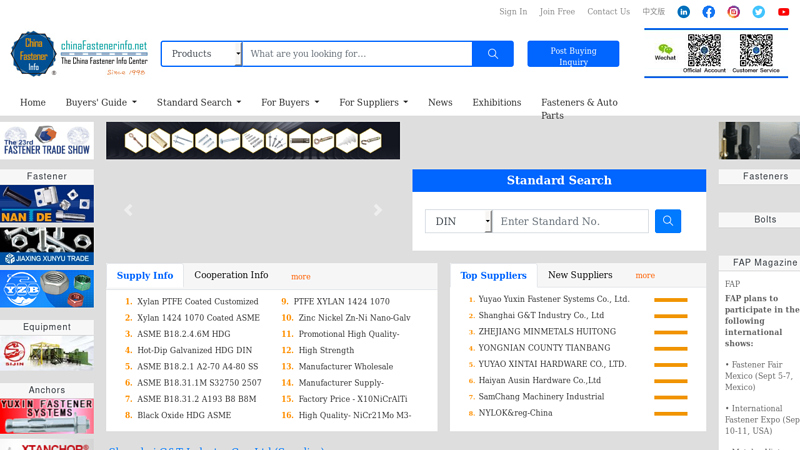Image resolution: width=800 pixels, height=450 pixels.
Task: Open ZHEJIANG MINMETALS HUITONG supplier
Action: (x=547, y=332)
